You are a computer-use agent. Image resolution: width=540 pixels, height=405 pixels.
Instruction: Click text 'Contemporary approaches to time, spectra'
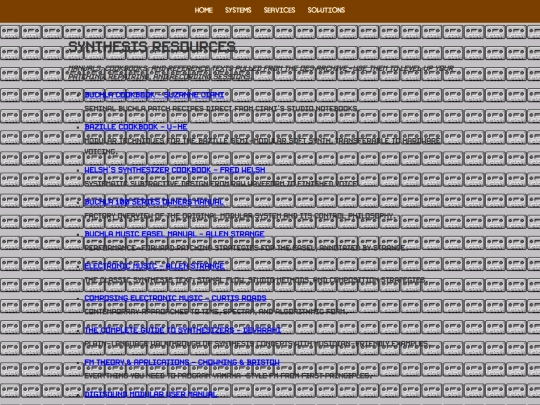(216, 312)
